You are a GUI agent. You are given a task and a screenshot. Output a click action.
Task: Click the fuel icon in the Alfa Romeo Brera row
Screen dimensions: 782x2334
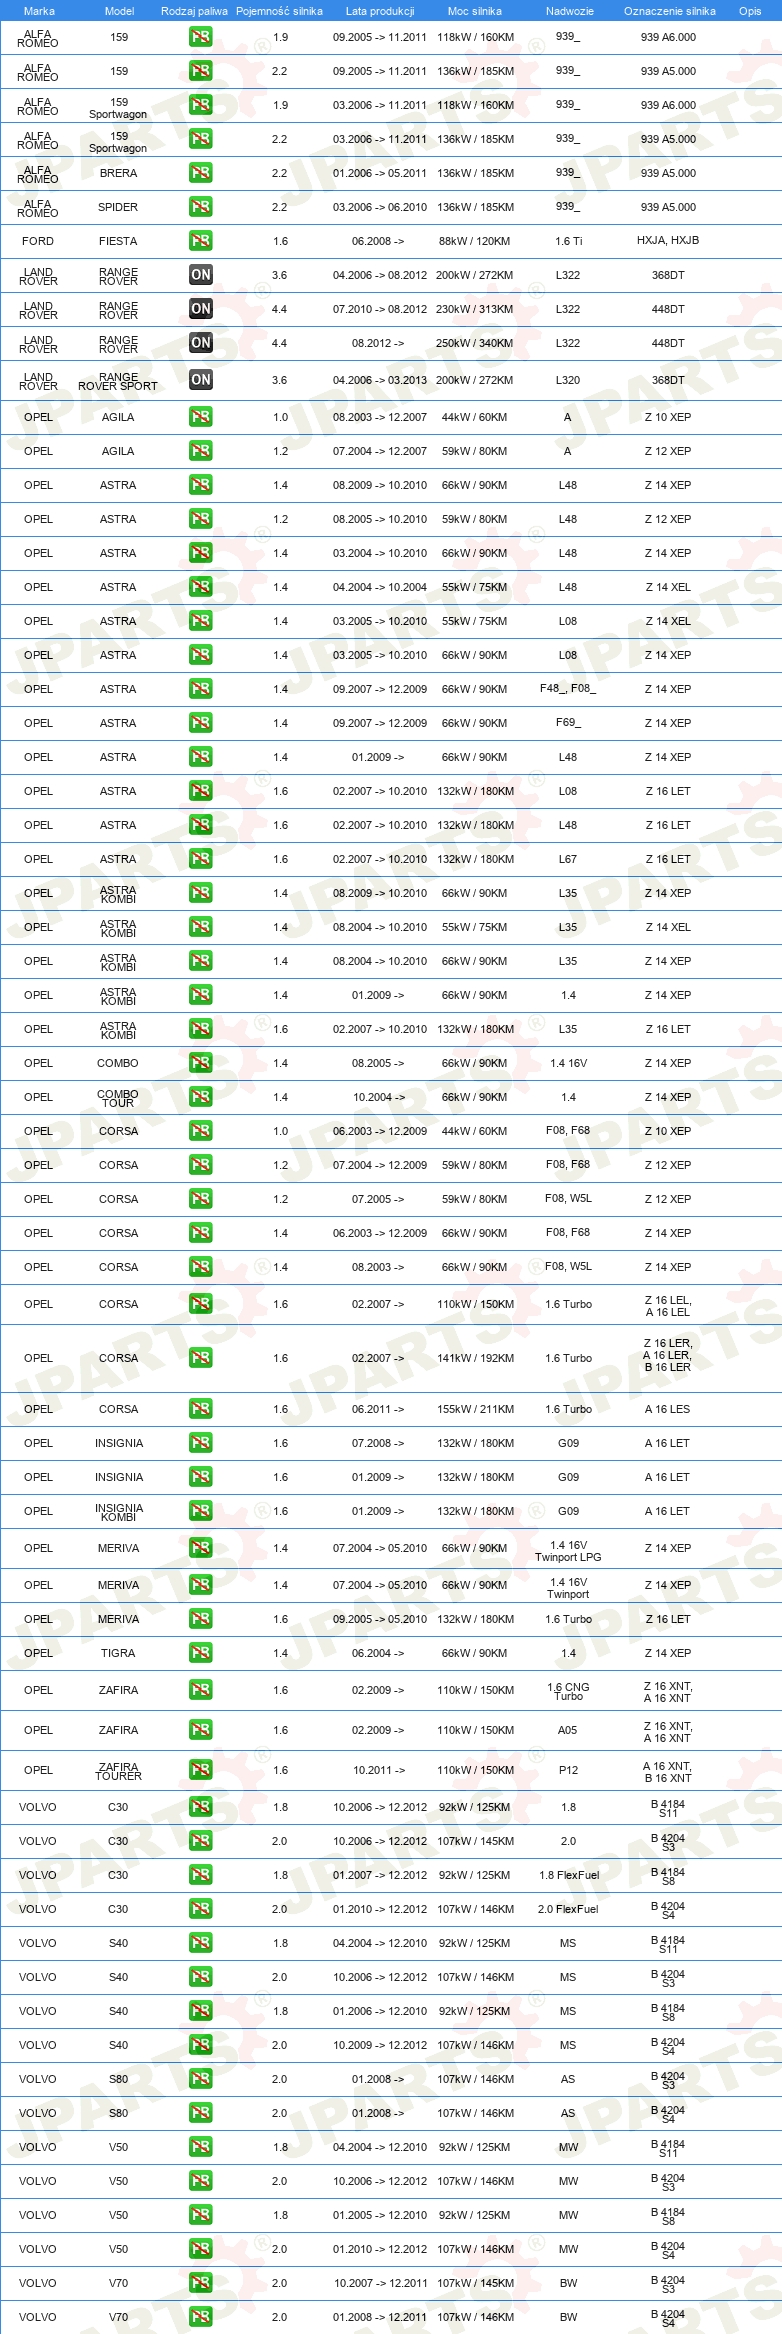200,173
